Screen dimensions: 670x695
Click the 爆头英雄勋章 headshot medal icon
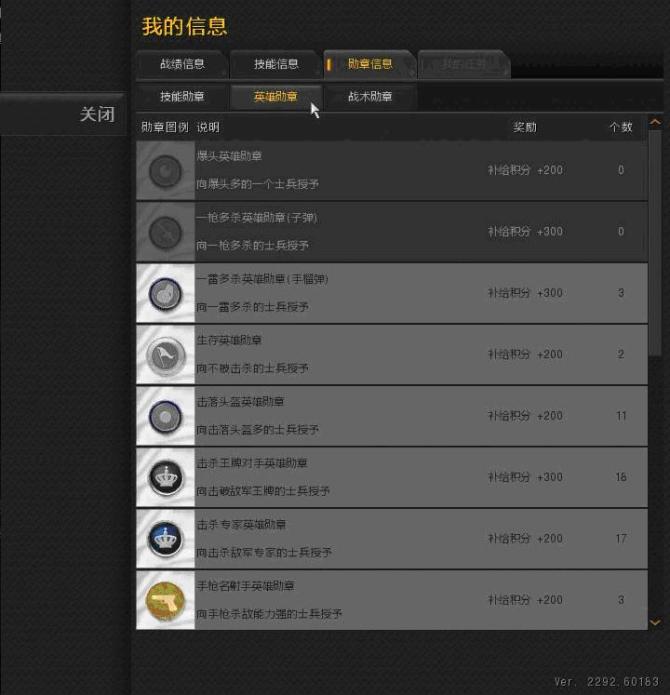[165, 171]
